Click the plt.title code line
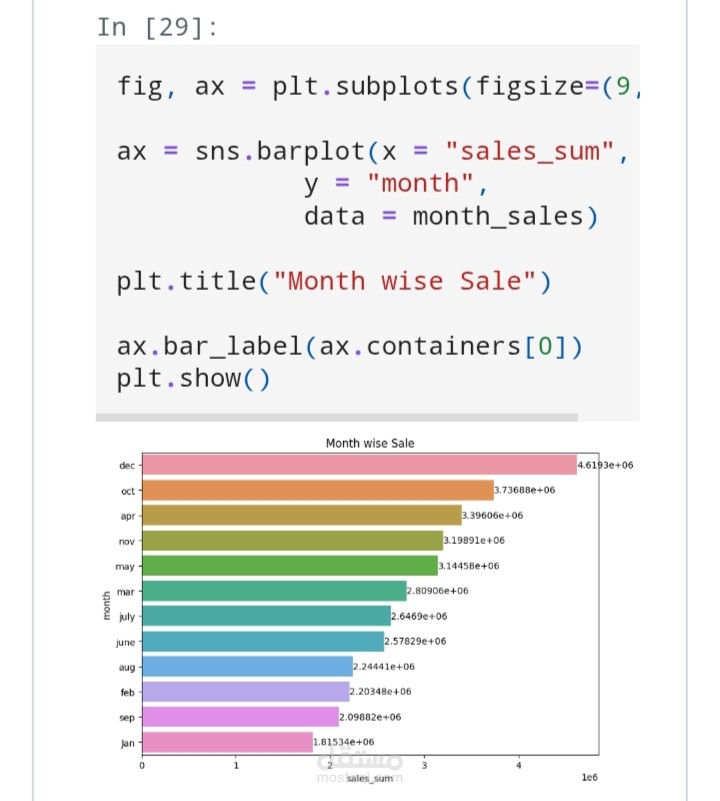Screen dimensions: 720x801 pos(334,281)
